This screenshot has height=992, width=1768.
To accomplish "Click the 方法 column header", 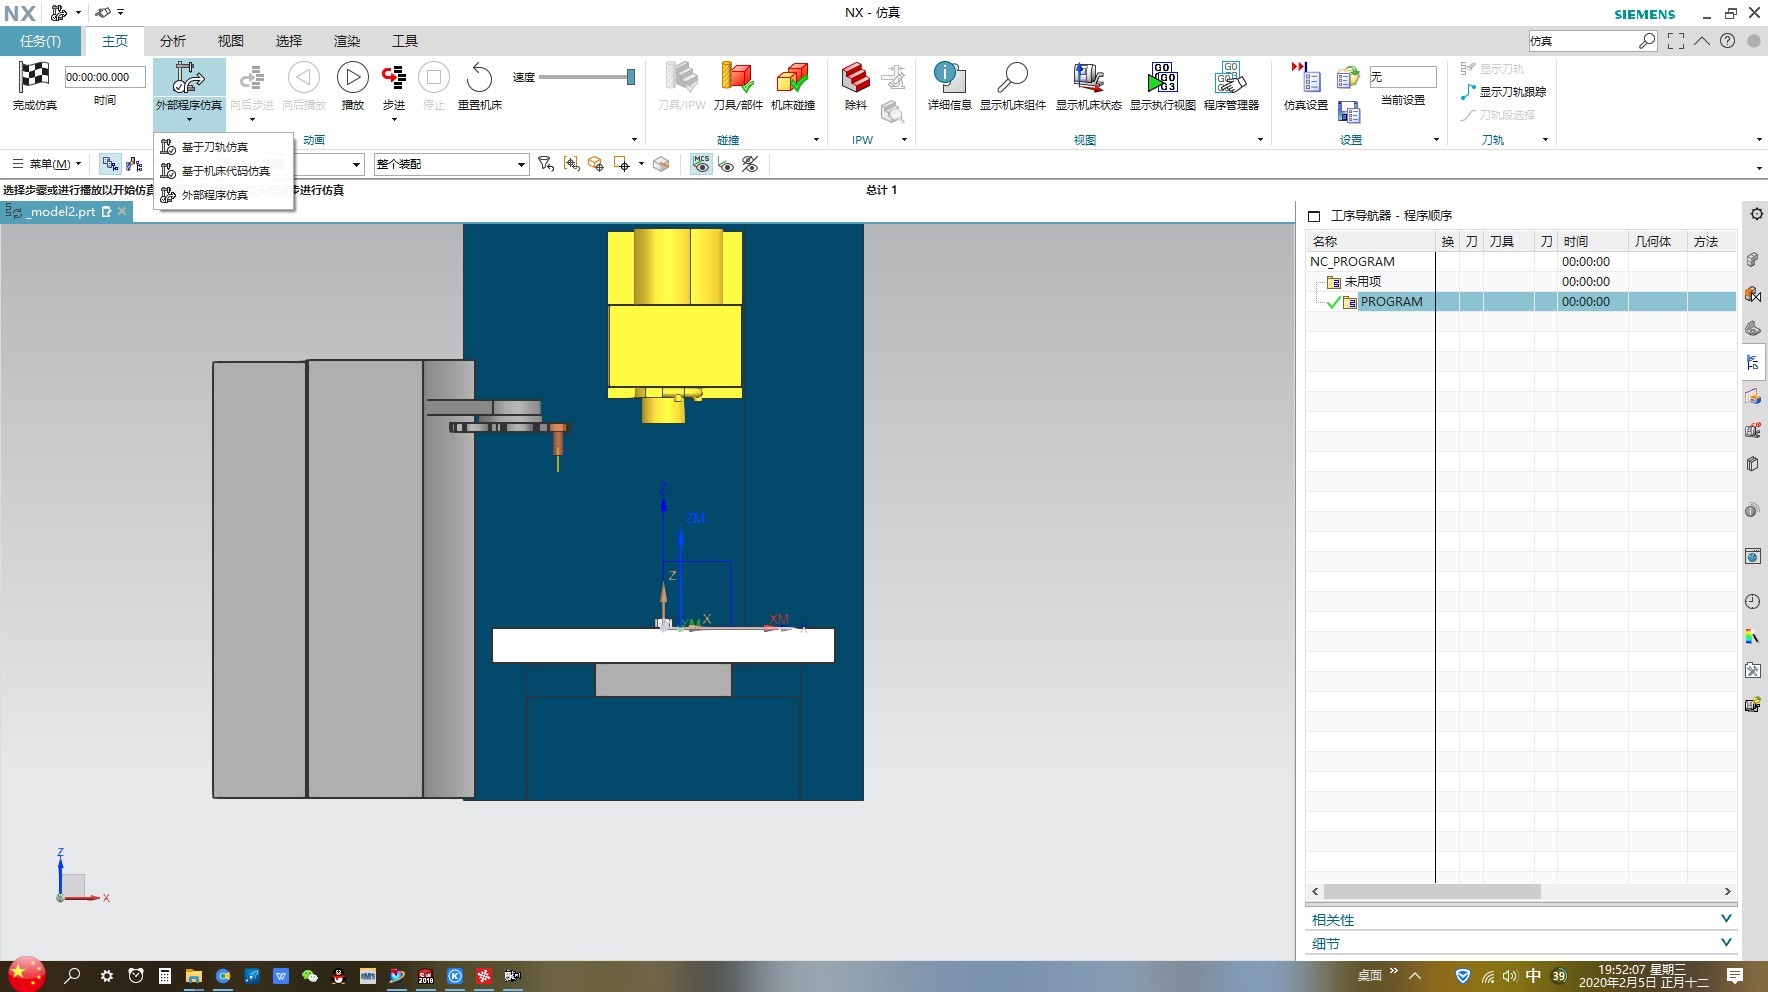I will click(1712, 242).
